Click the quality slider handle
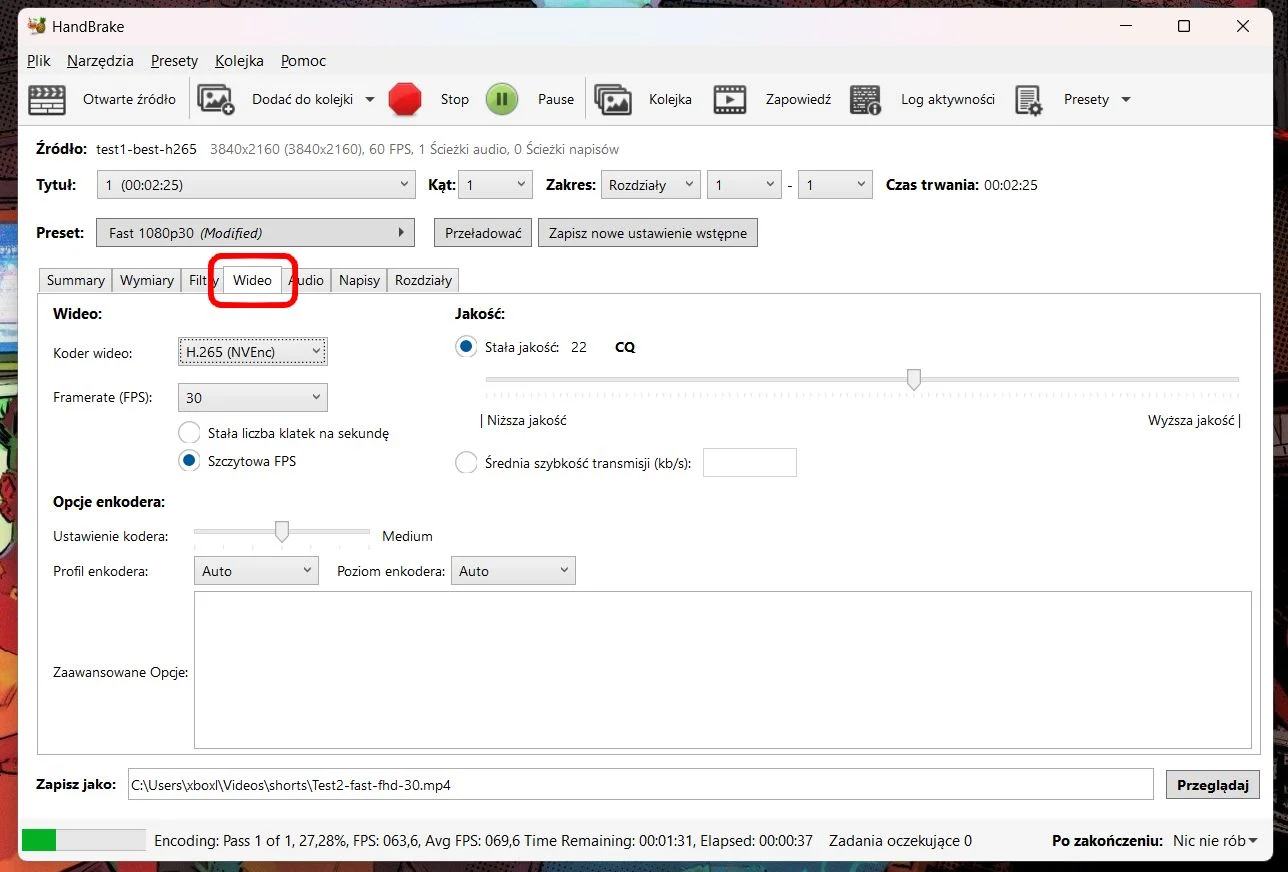1288x872 pixels. (x=913, y=379)
